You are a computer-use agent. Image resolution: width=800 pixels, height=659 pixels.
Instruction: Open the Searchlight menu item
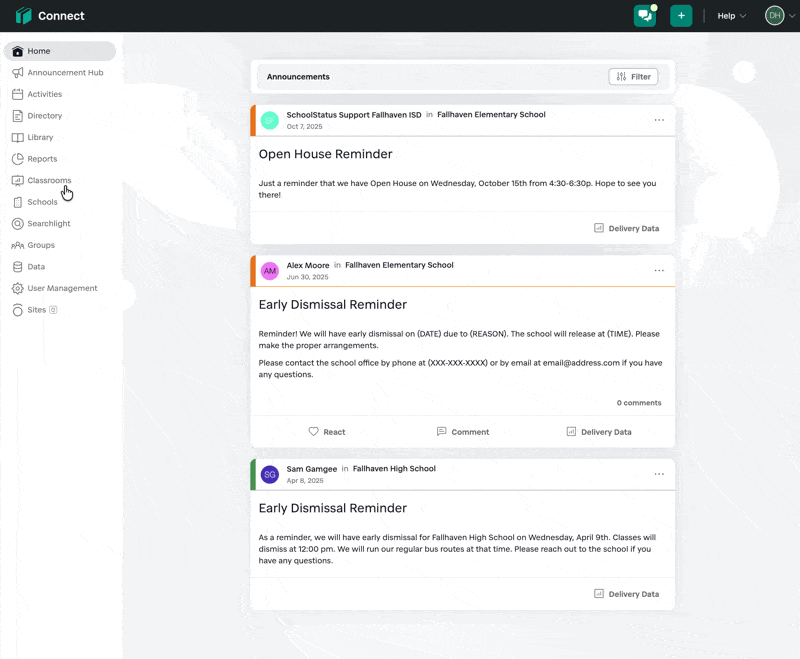(x=49, y=223)
